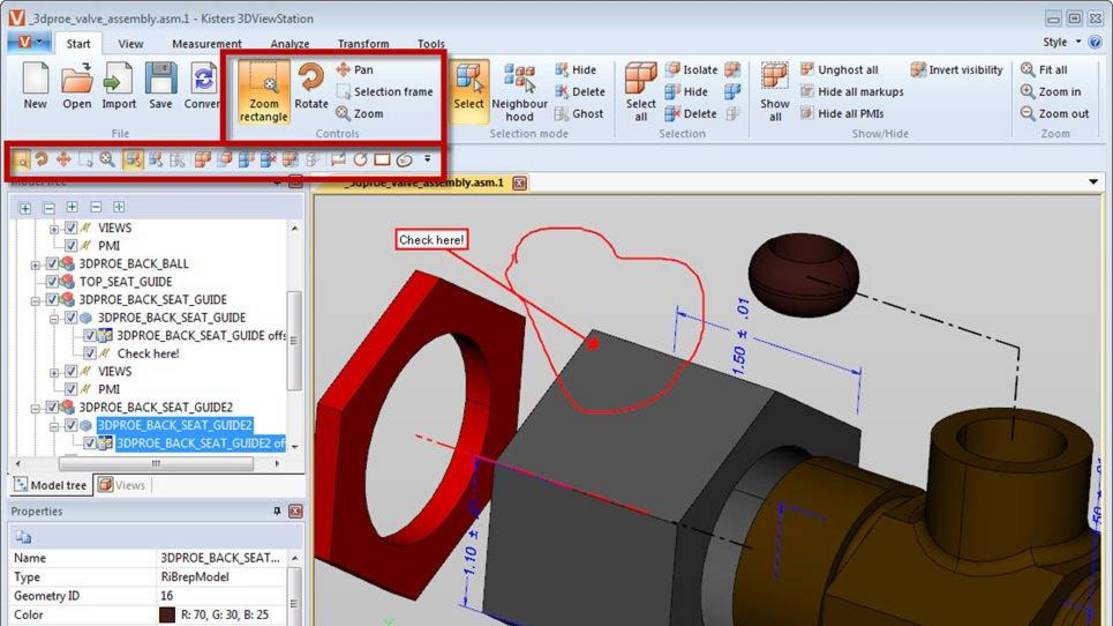Switch to the View ribbon tab

131,43
